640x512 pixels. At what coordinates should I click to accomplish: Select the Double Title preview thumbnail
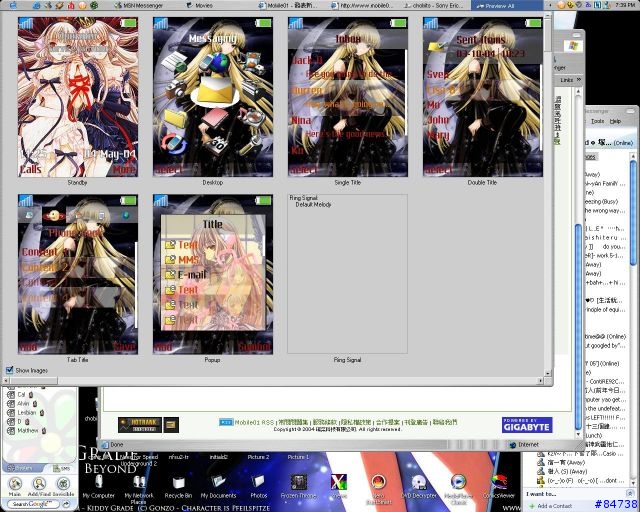click(x=483, y=97)
